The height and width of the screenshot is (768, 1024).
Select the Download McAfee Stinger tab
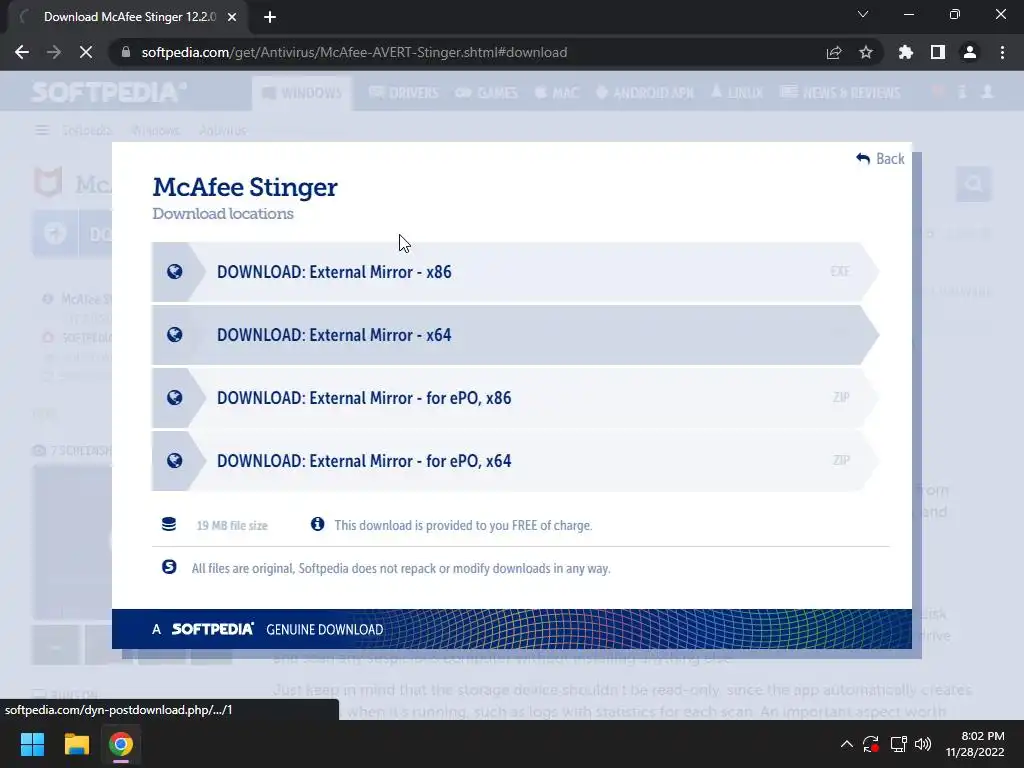(129, 17)
